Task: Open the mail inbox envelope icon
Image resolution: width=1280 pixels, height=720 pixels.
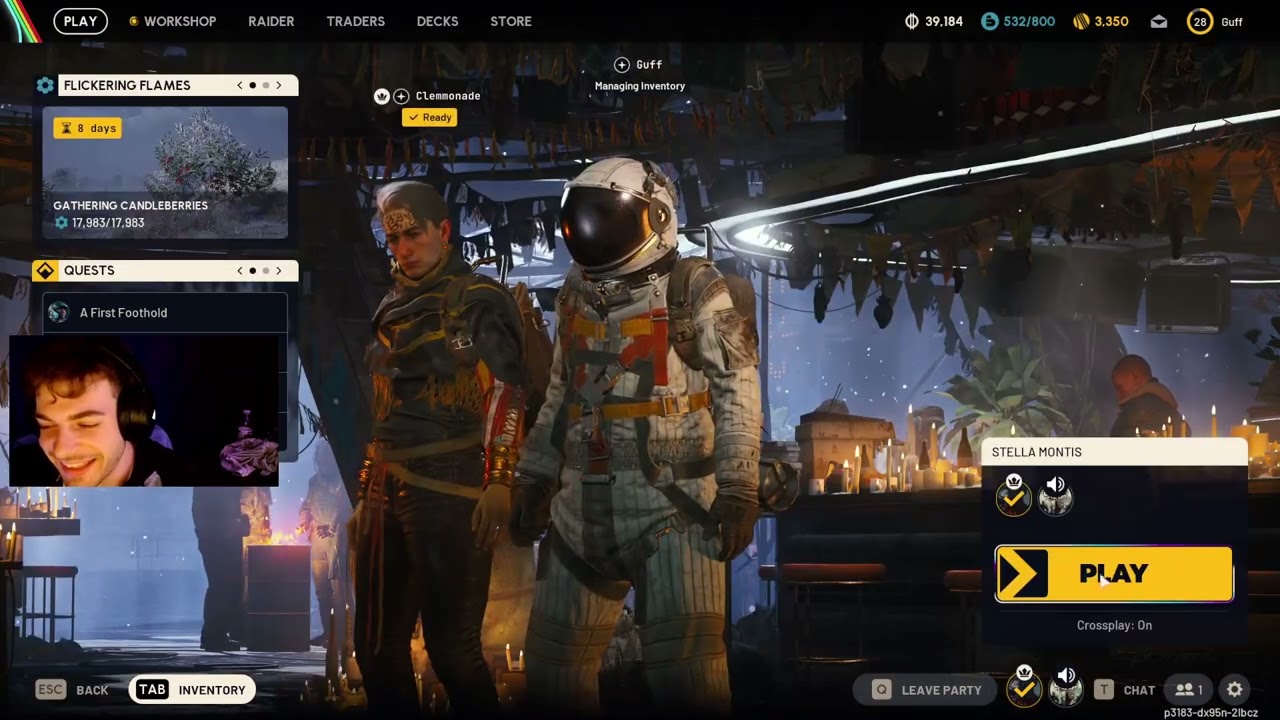Action: click(1159, 21)
